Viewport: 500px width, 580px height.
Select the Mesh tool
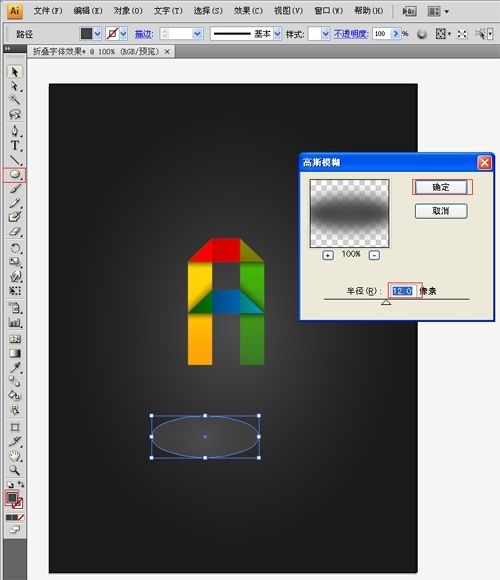pyautogui.click(x=14, y=339)
